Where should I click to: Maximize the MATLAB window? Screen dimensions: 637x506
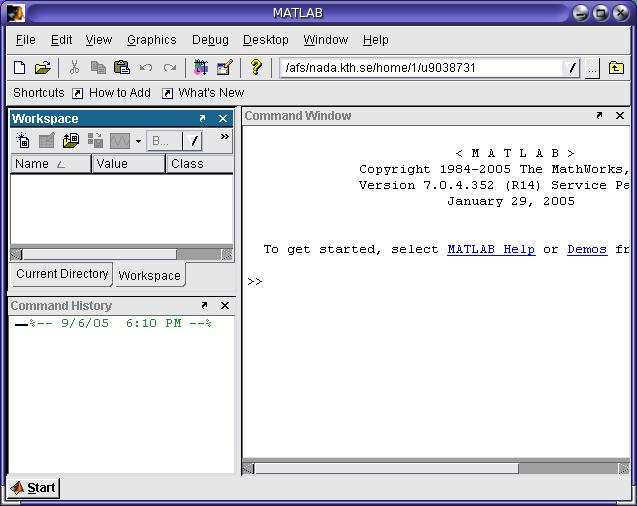click(601, 13)
